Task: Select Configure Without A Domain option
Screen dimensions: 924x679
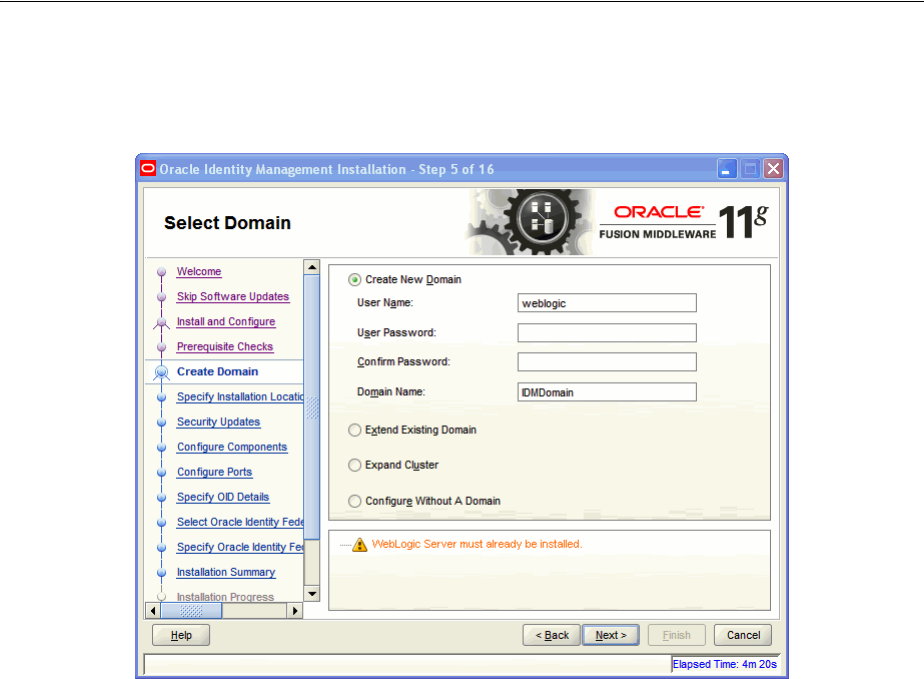Action: [354, 501]
